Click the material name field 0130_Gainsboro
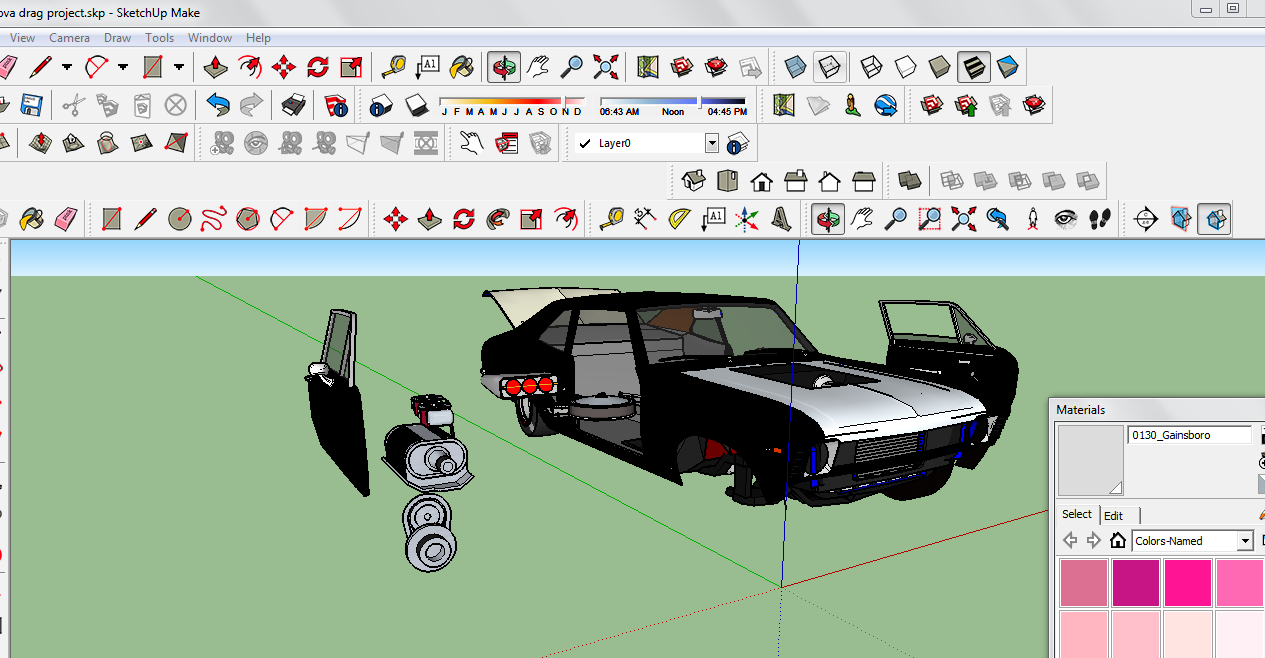Viewport: 1265px width, 658px height. 1189,435
